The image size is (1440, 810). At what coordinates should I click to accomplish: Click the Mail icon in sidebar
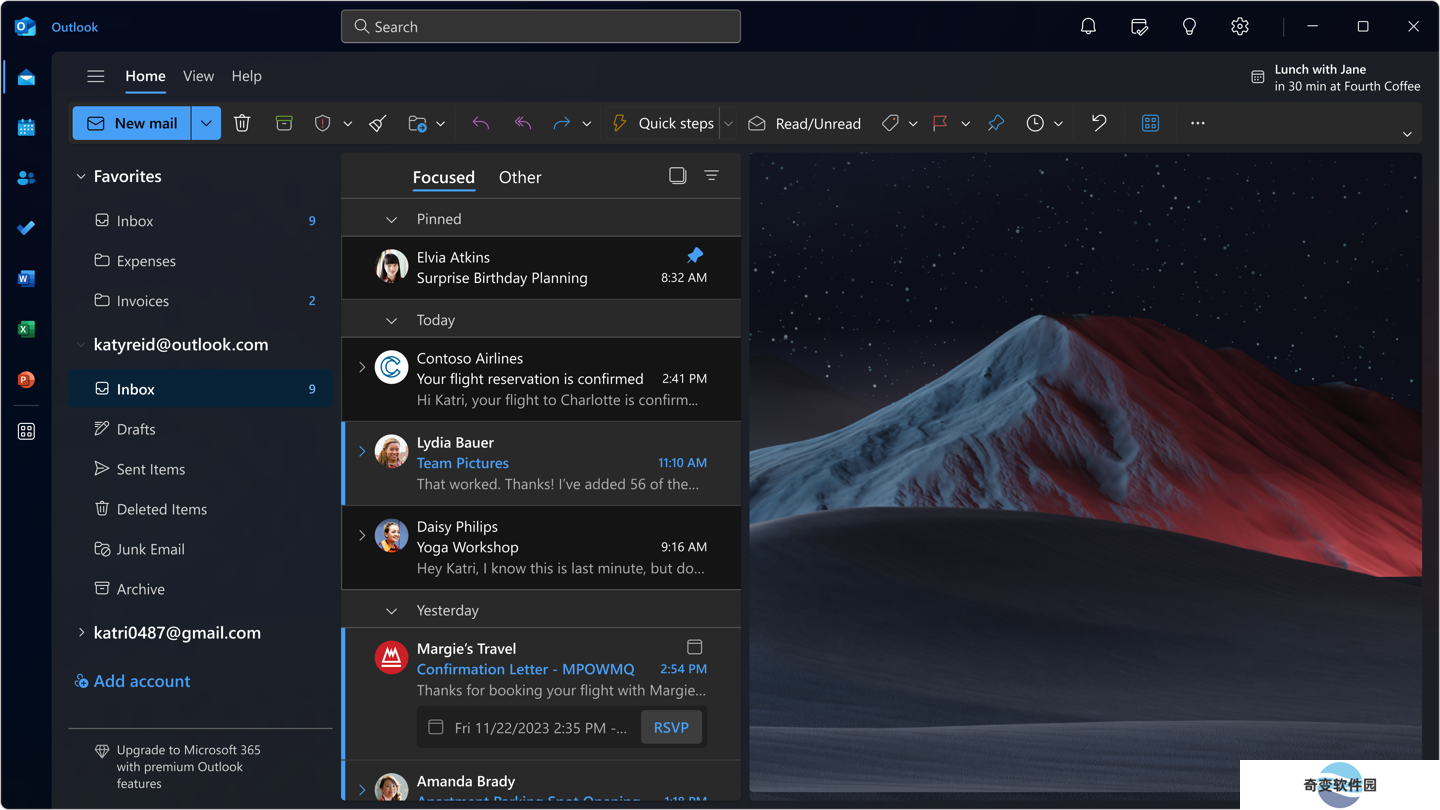tap(26, 77)
